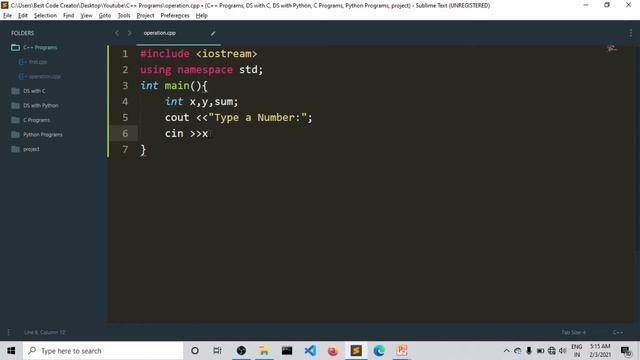Switch to the operation.cpp tab
The width and height of the screenshot is (640, 360).
[x=160, y=33]
